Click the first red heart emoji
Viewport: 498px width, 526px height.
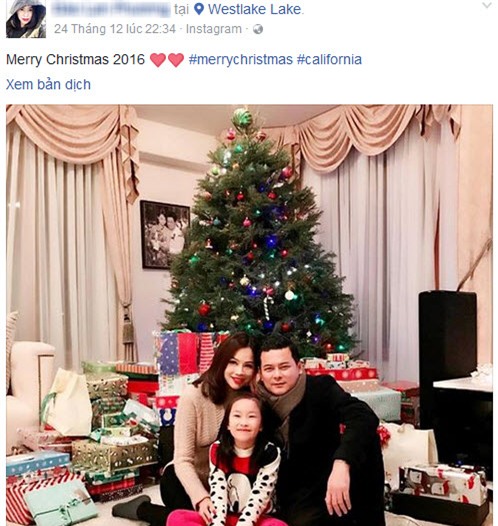(158, 60)
